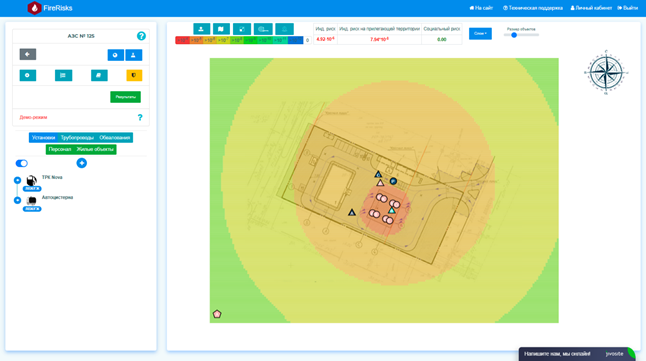Click the yellow shield button
The width and height of the screenshot is (646, 361).
pos(134,75)
